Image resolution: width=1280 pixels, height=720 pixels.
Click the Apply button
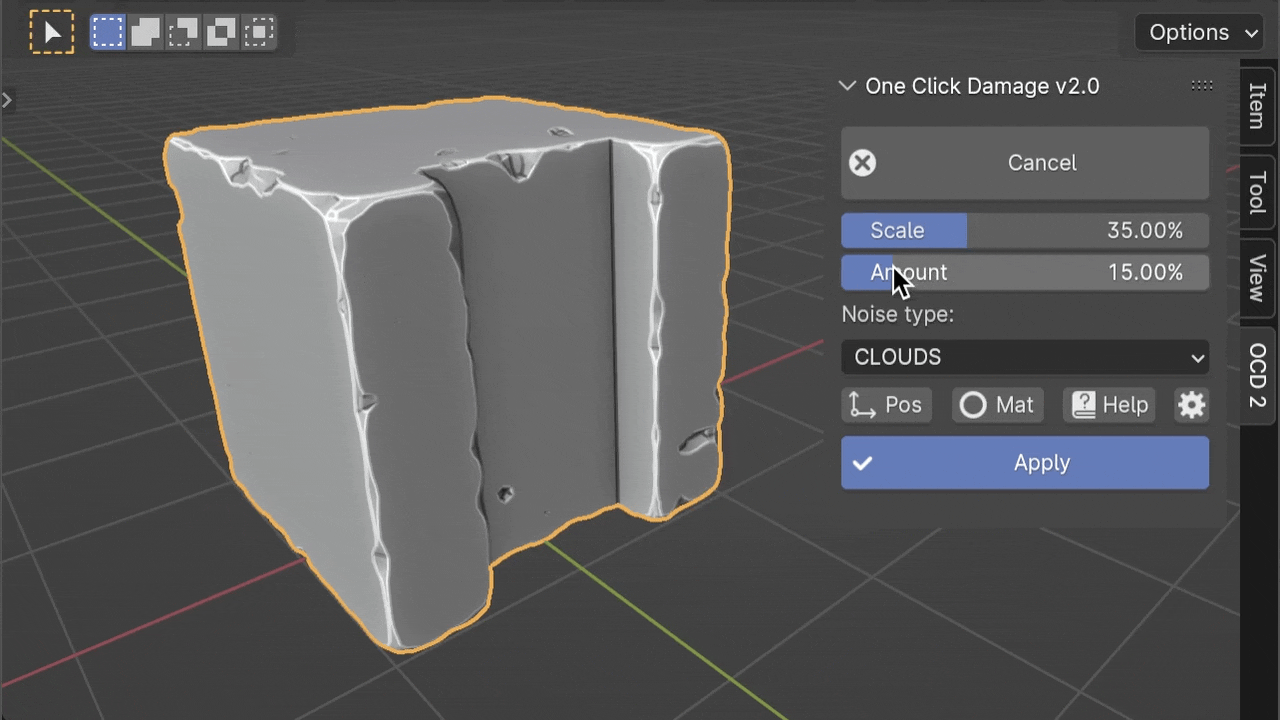point(1025,463)
